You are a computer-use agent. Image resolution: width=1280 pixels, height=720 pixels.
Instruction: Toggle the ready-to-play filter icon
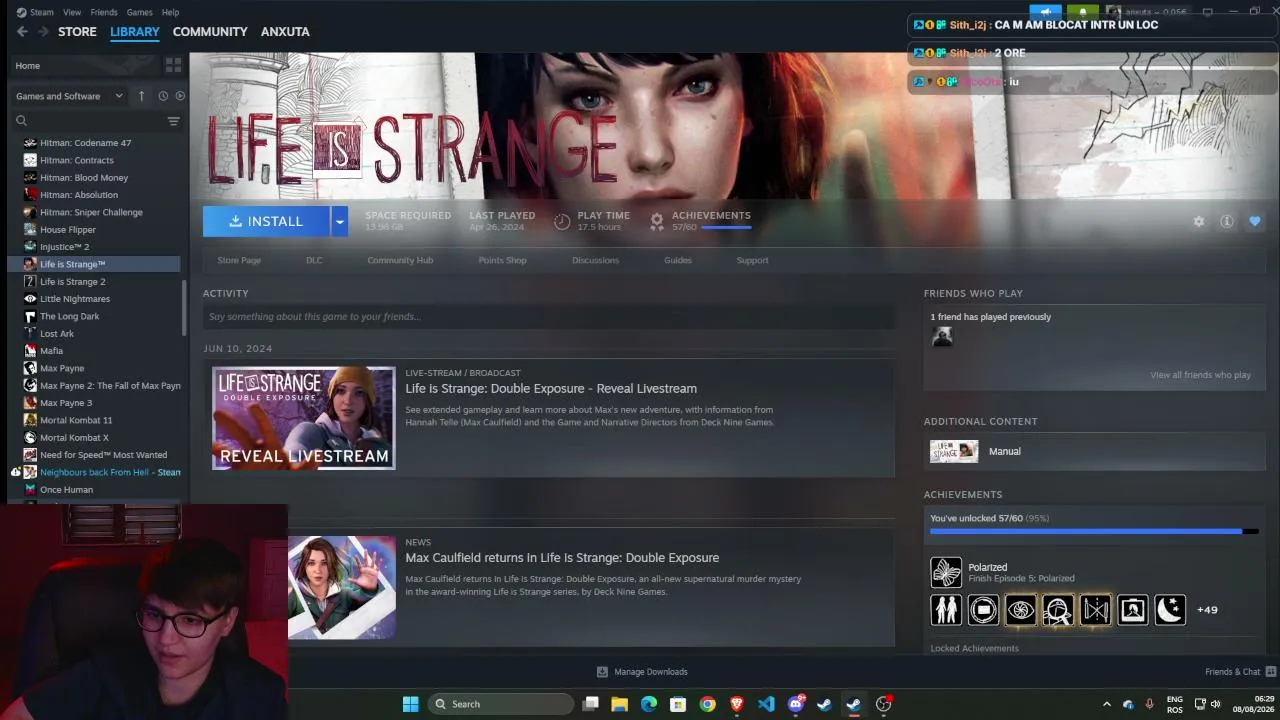[x=180, y=96]
